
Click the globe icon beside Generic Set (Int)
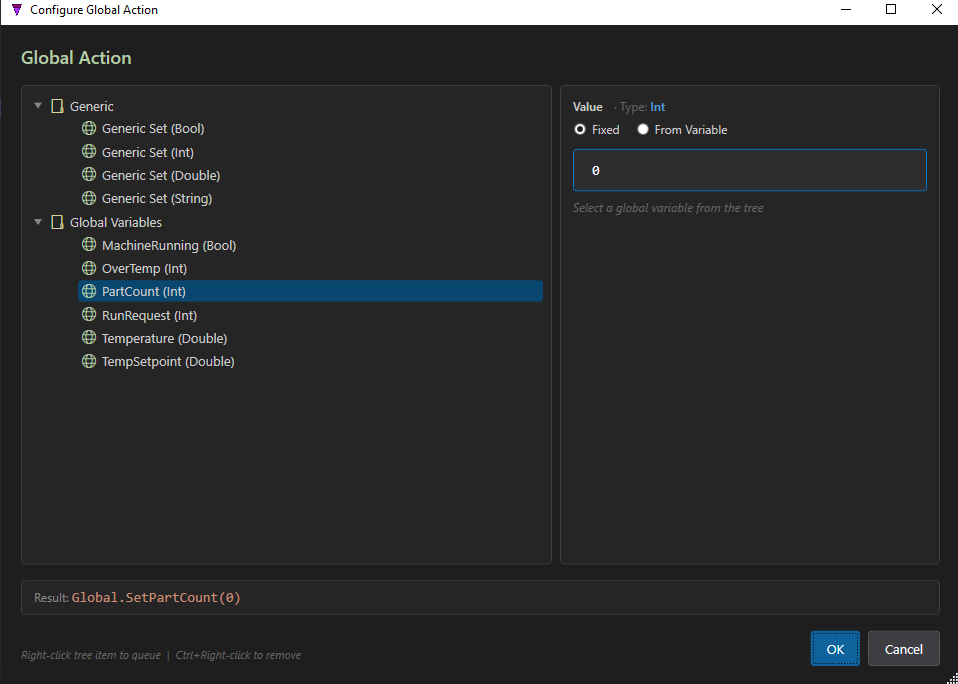(89, 151)
